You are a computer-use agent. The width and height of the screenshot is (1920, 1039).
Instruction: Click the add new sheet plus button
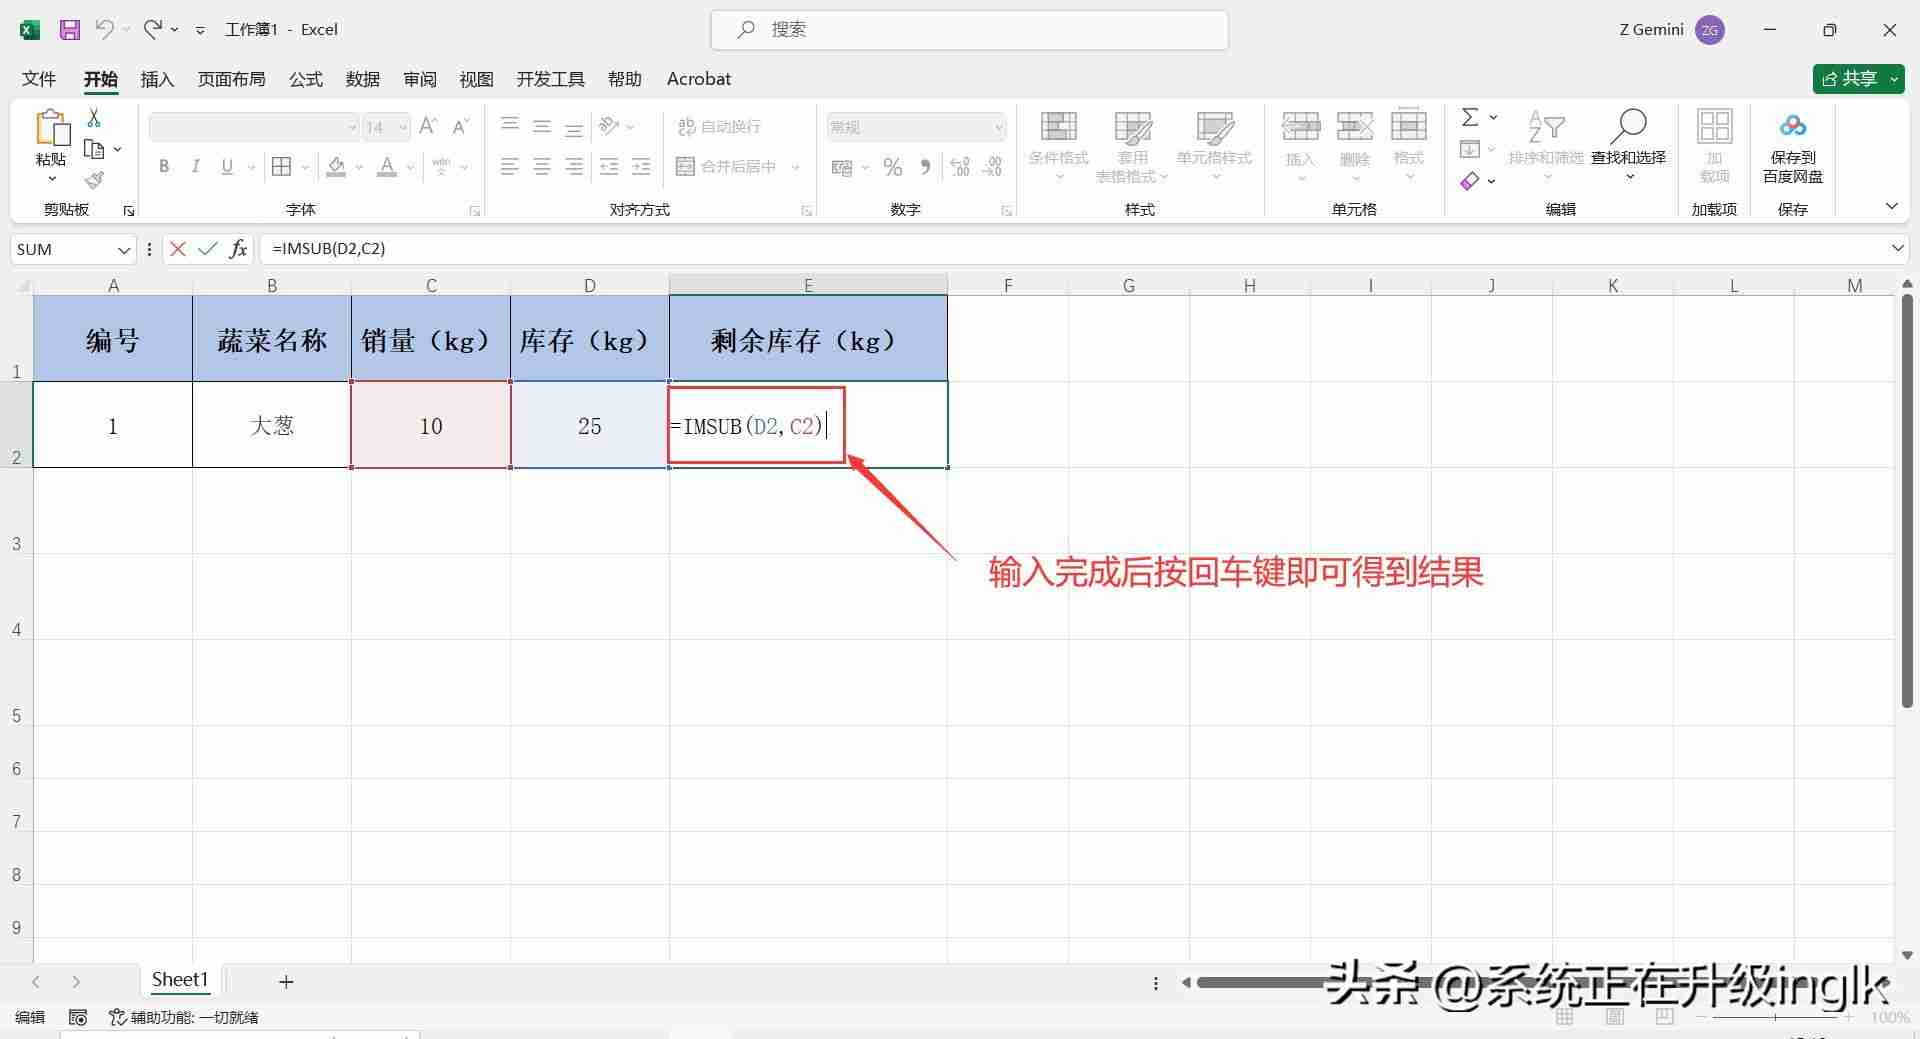pos(286,982)
